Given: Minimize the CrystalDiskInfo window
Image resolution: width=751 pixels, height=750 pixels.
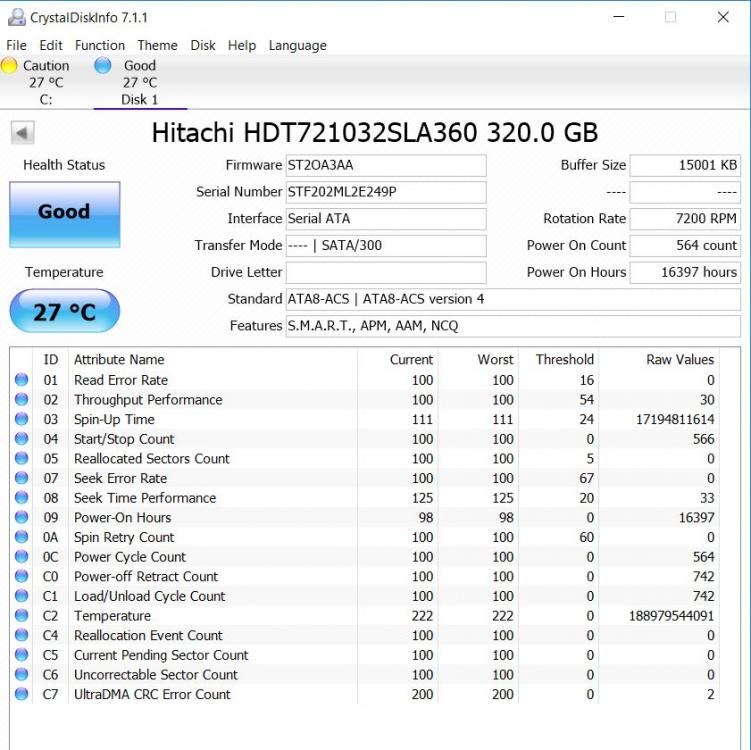Looking at the screenshot, I should 619,17.
